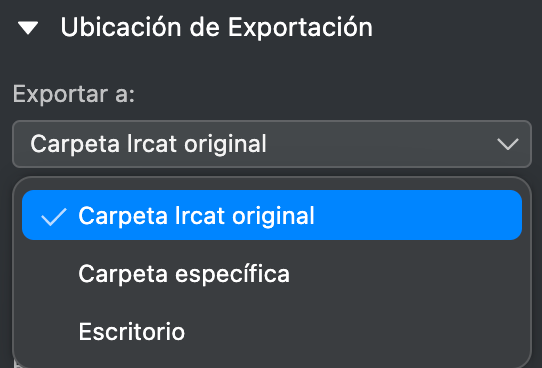Click the chevron arrow in export dropdown

[x=507, y=144]
